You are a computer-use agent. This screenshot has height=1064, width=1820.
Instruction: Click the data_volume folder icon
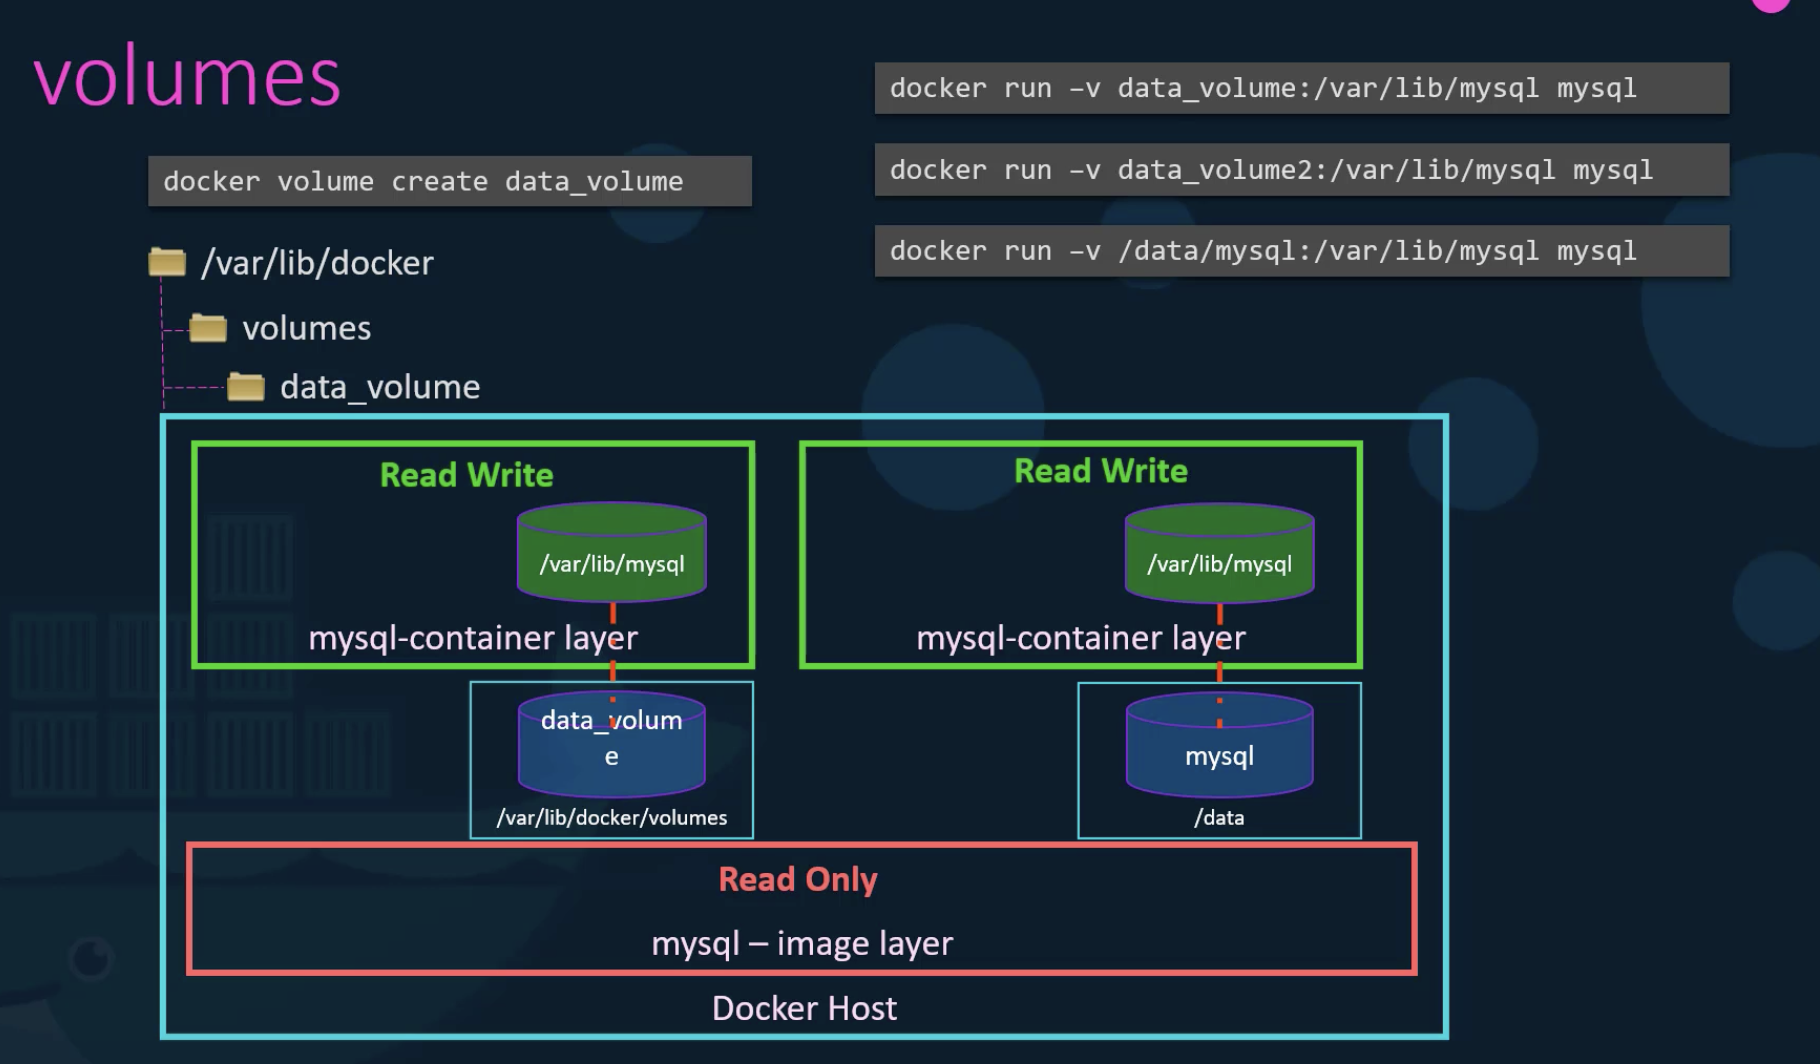246,386
